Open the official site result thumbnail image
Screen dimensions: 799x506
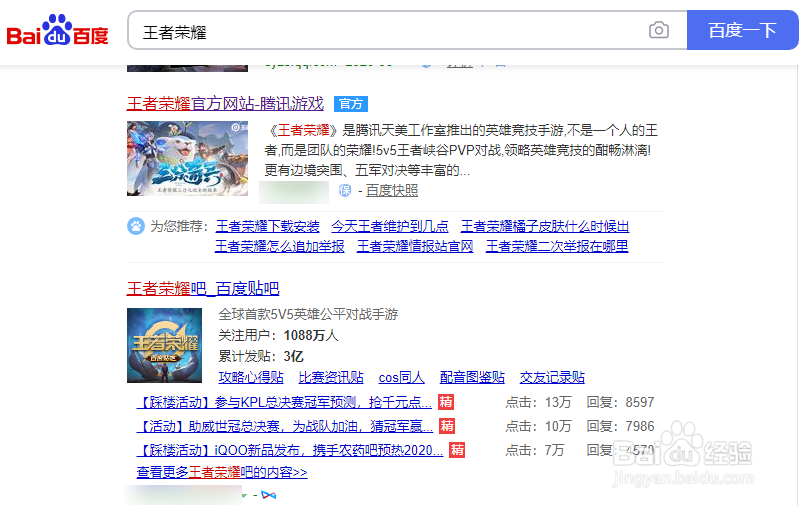(187, 158)
